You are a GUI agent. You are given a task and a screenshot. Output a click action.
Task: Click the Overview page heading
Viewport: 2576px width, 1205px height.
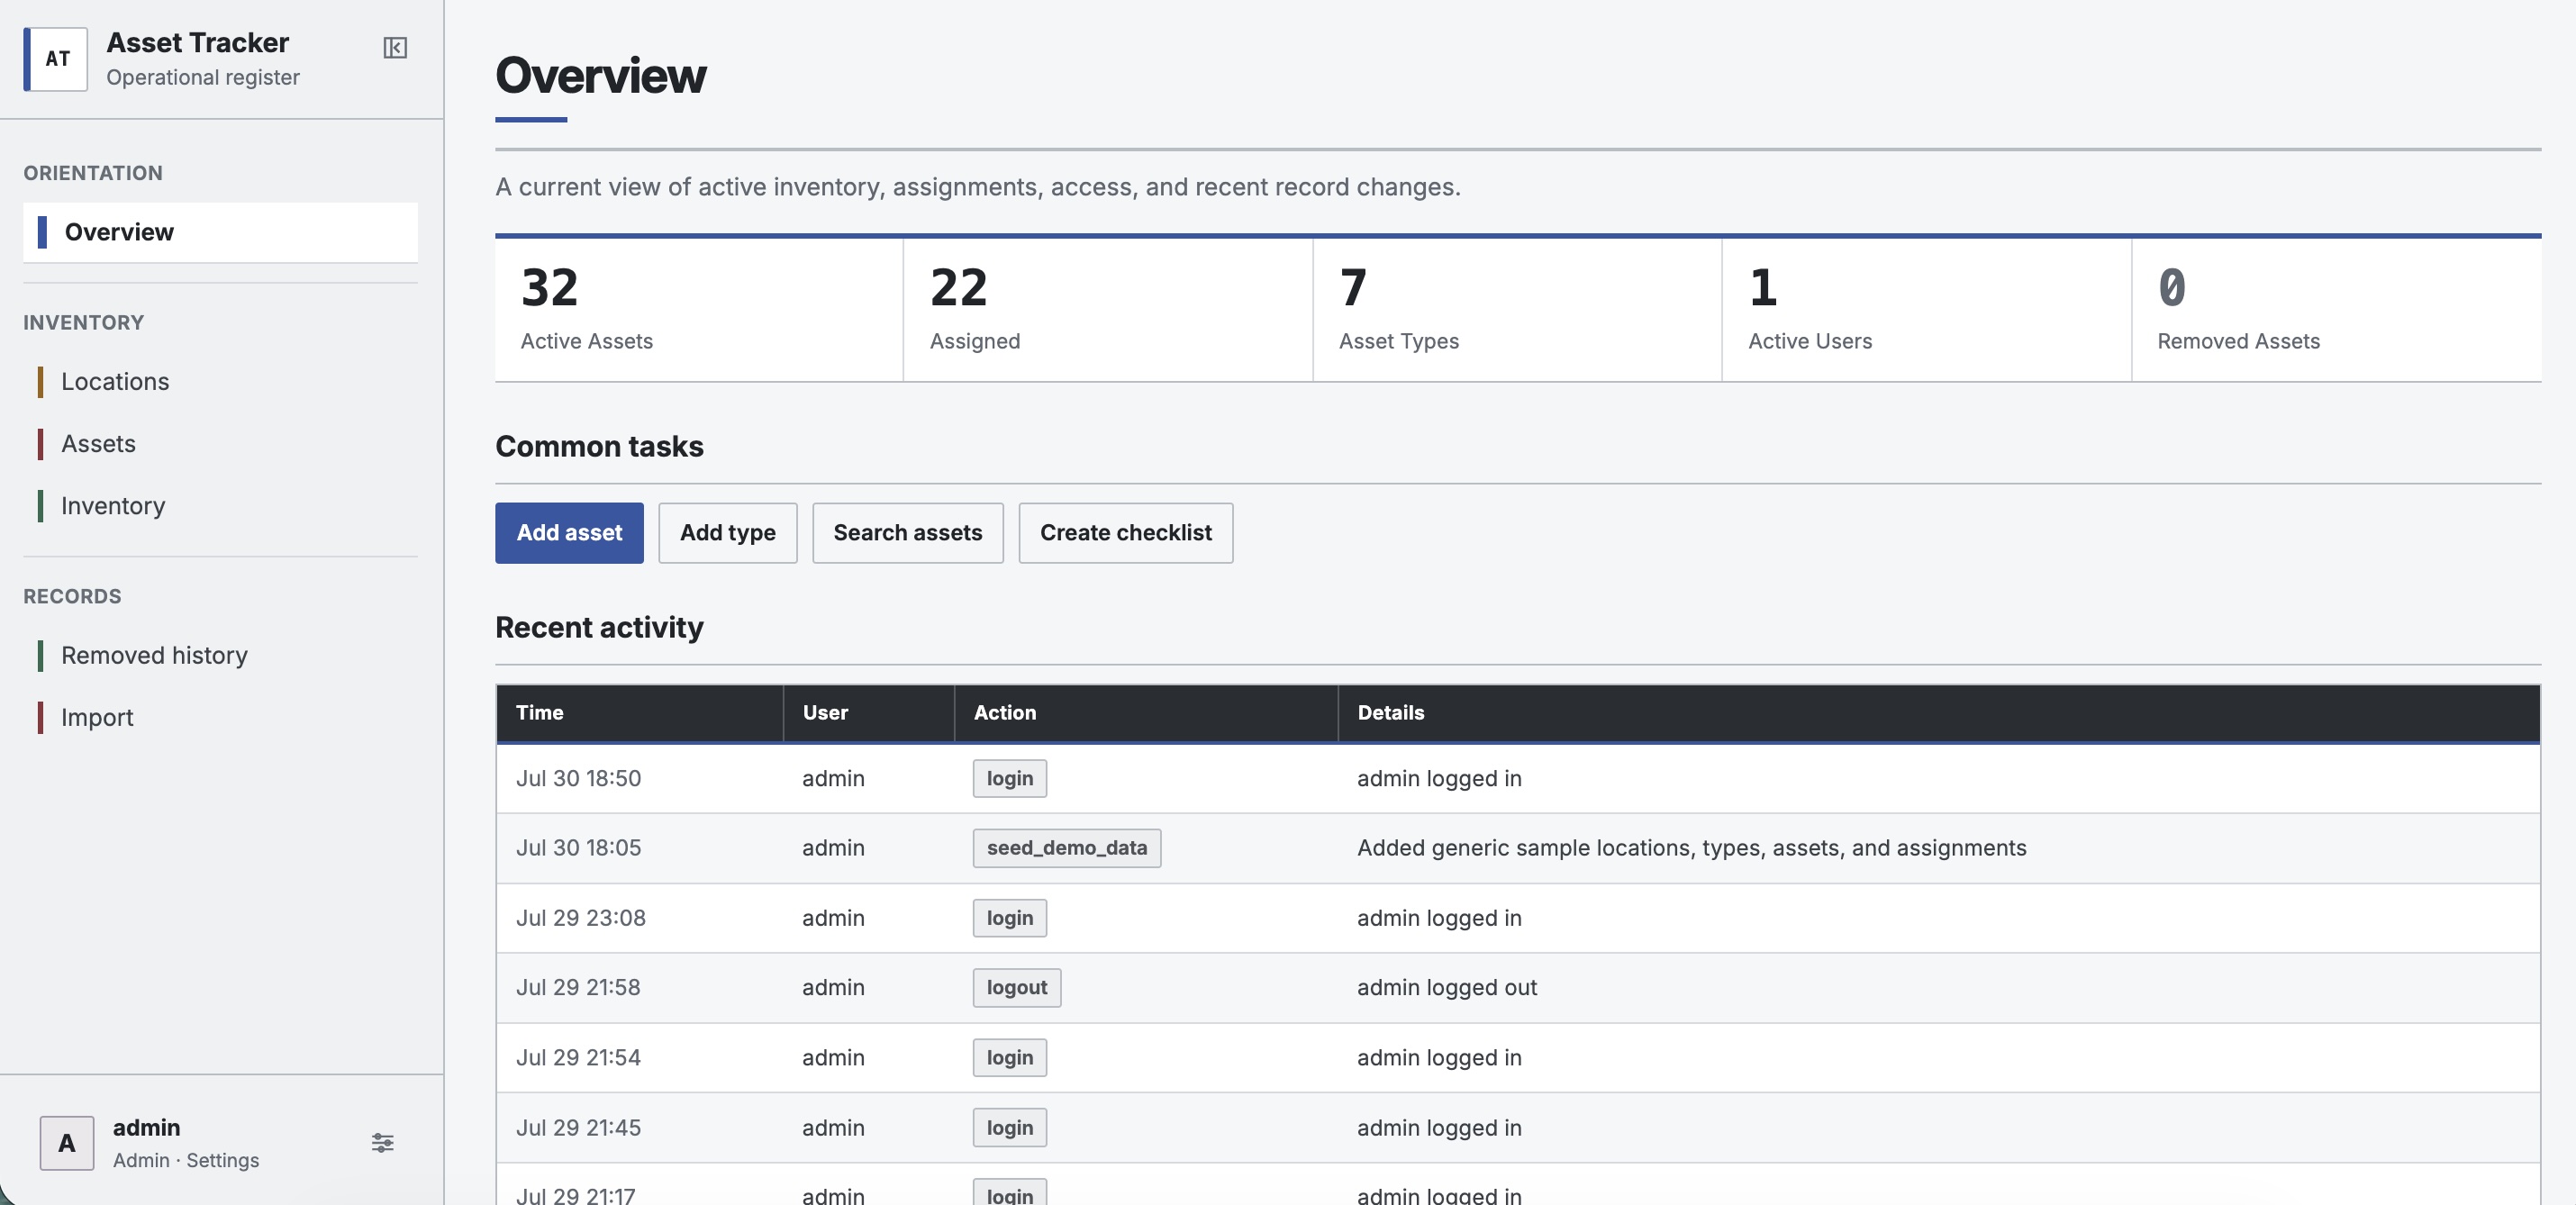601,76
